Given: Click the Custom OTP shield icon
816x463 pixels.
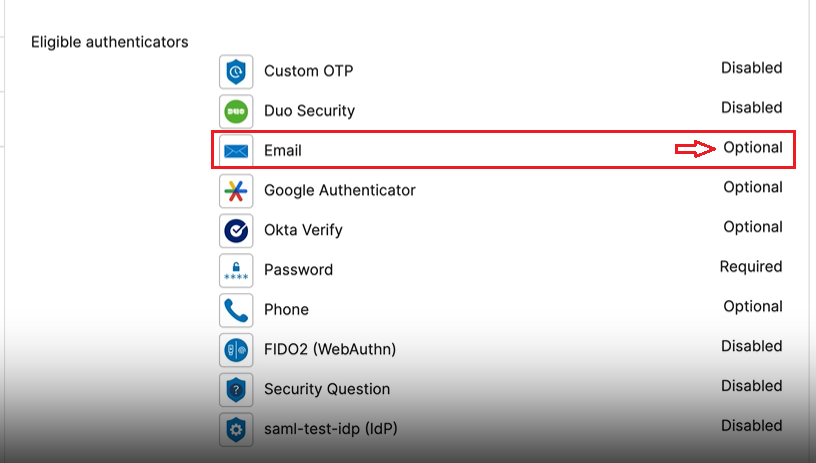Looking at the screenshot, I should click(236, 71).
